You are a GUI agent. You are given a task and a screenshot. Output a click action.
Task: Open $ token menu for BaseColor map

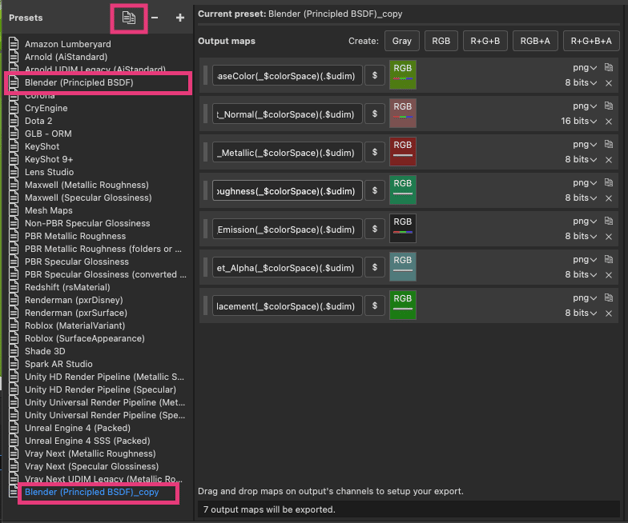coord(374,75)
